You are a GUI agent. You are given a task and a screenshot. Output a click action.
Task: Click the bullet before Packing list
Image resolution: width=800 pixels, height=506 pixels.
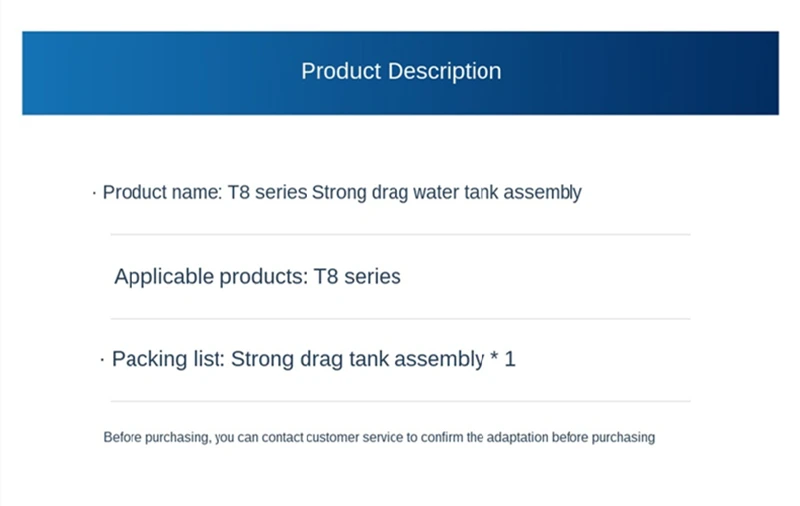click(x=103, y=360)
